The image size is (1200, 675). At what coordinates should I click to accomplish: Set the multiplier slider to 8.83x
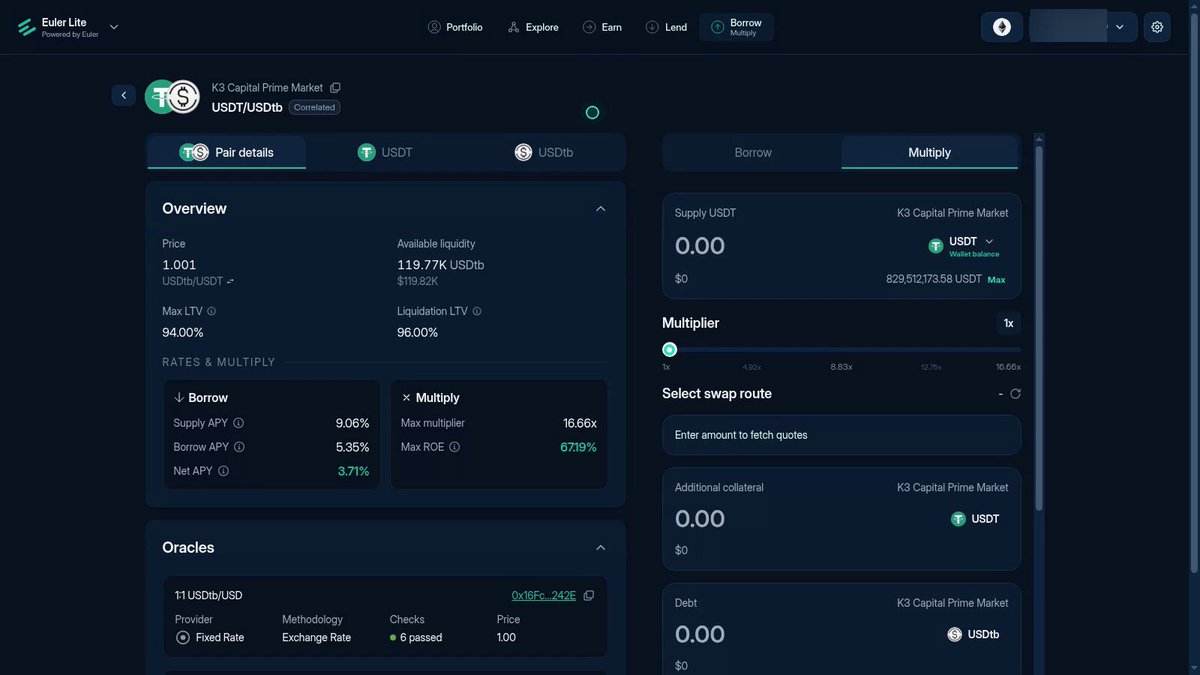[x=841, y=349]
